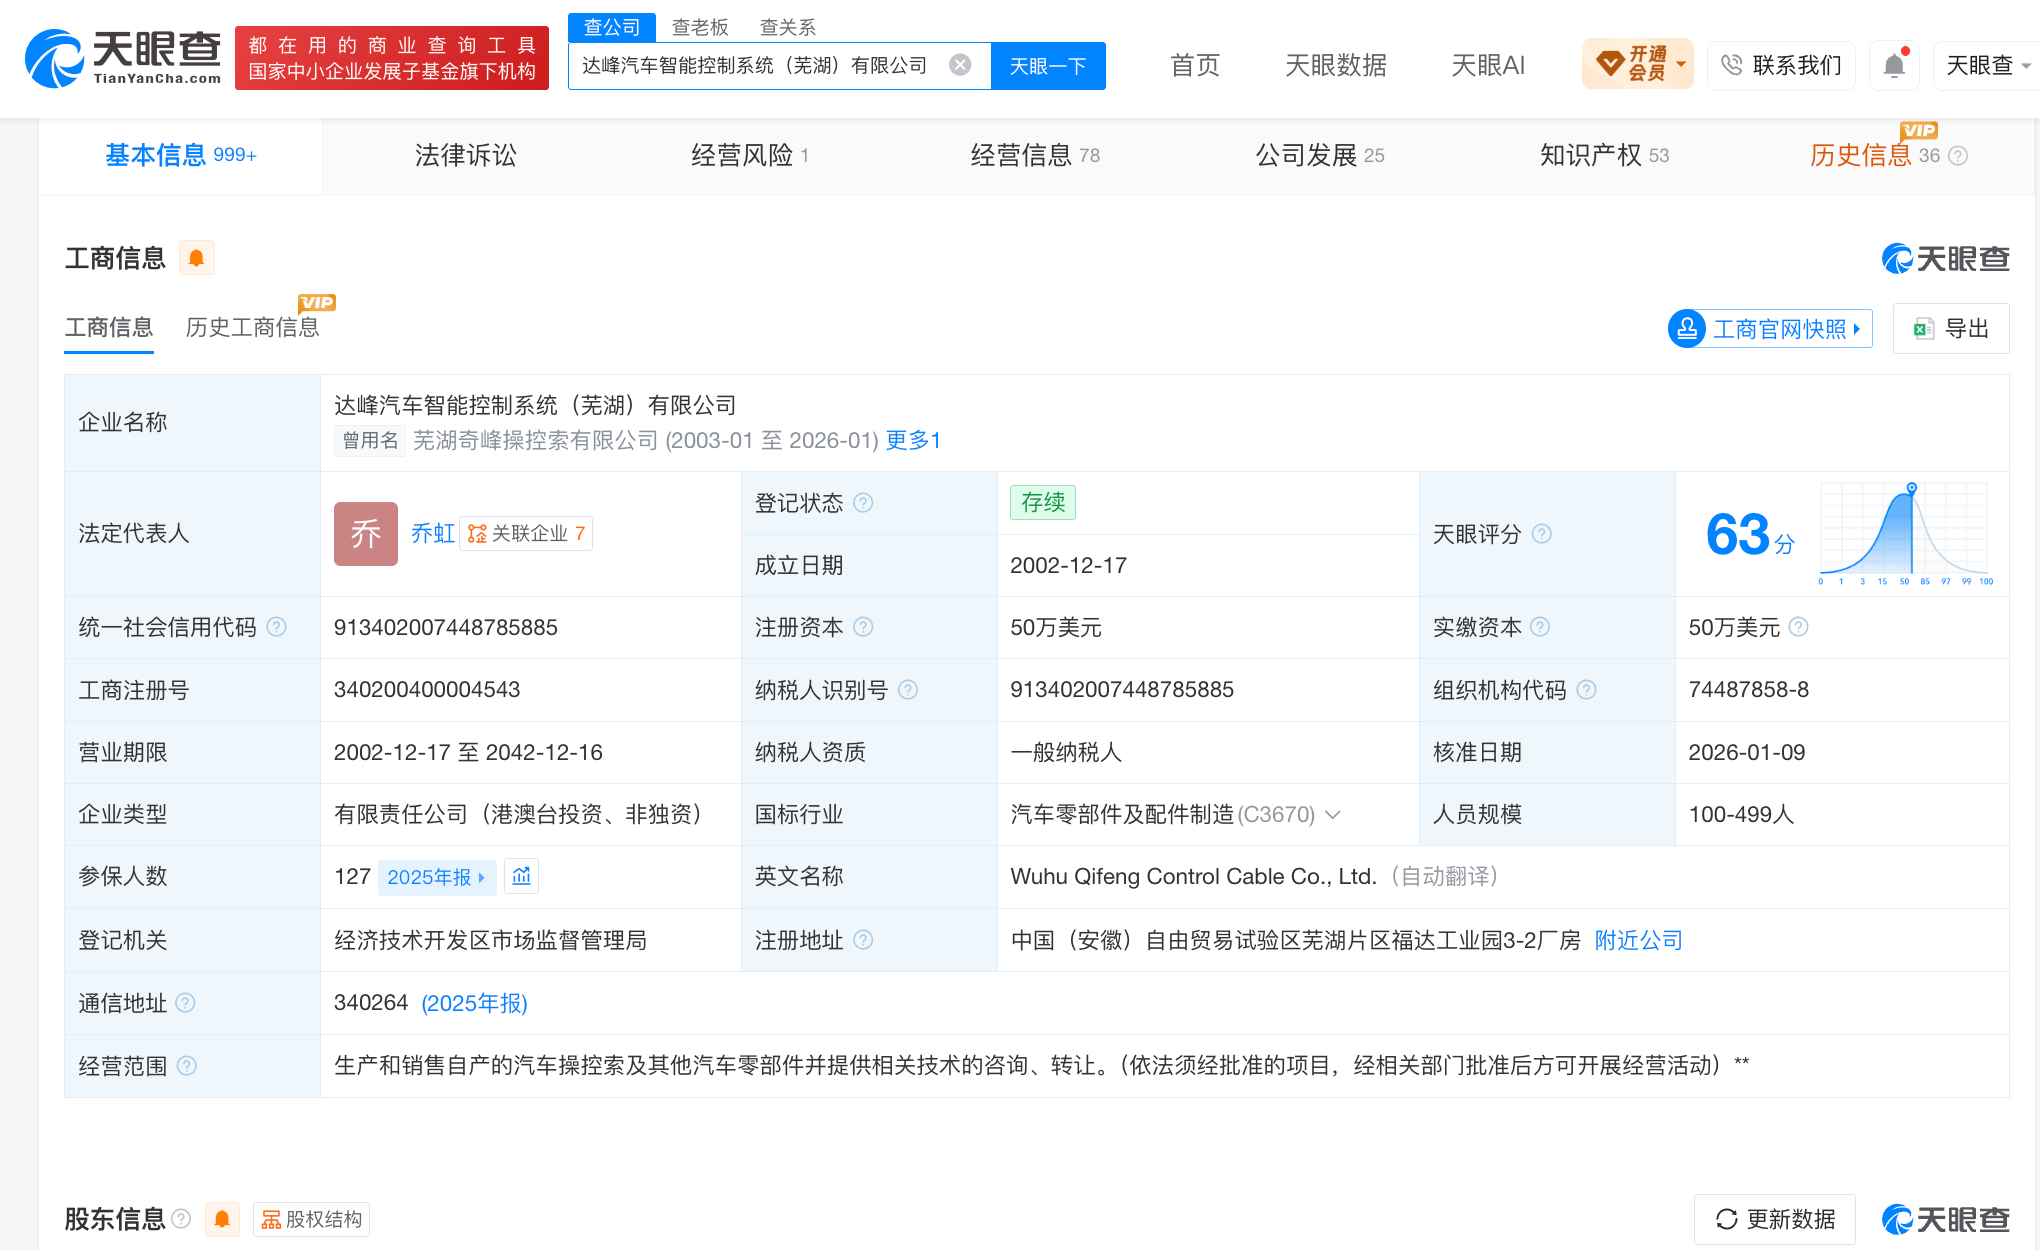
Task: Click help icon beside 组织机构代码
Action: pyautogui.click(x=1586, y=690)
